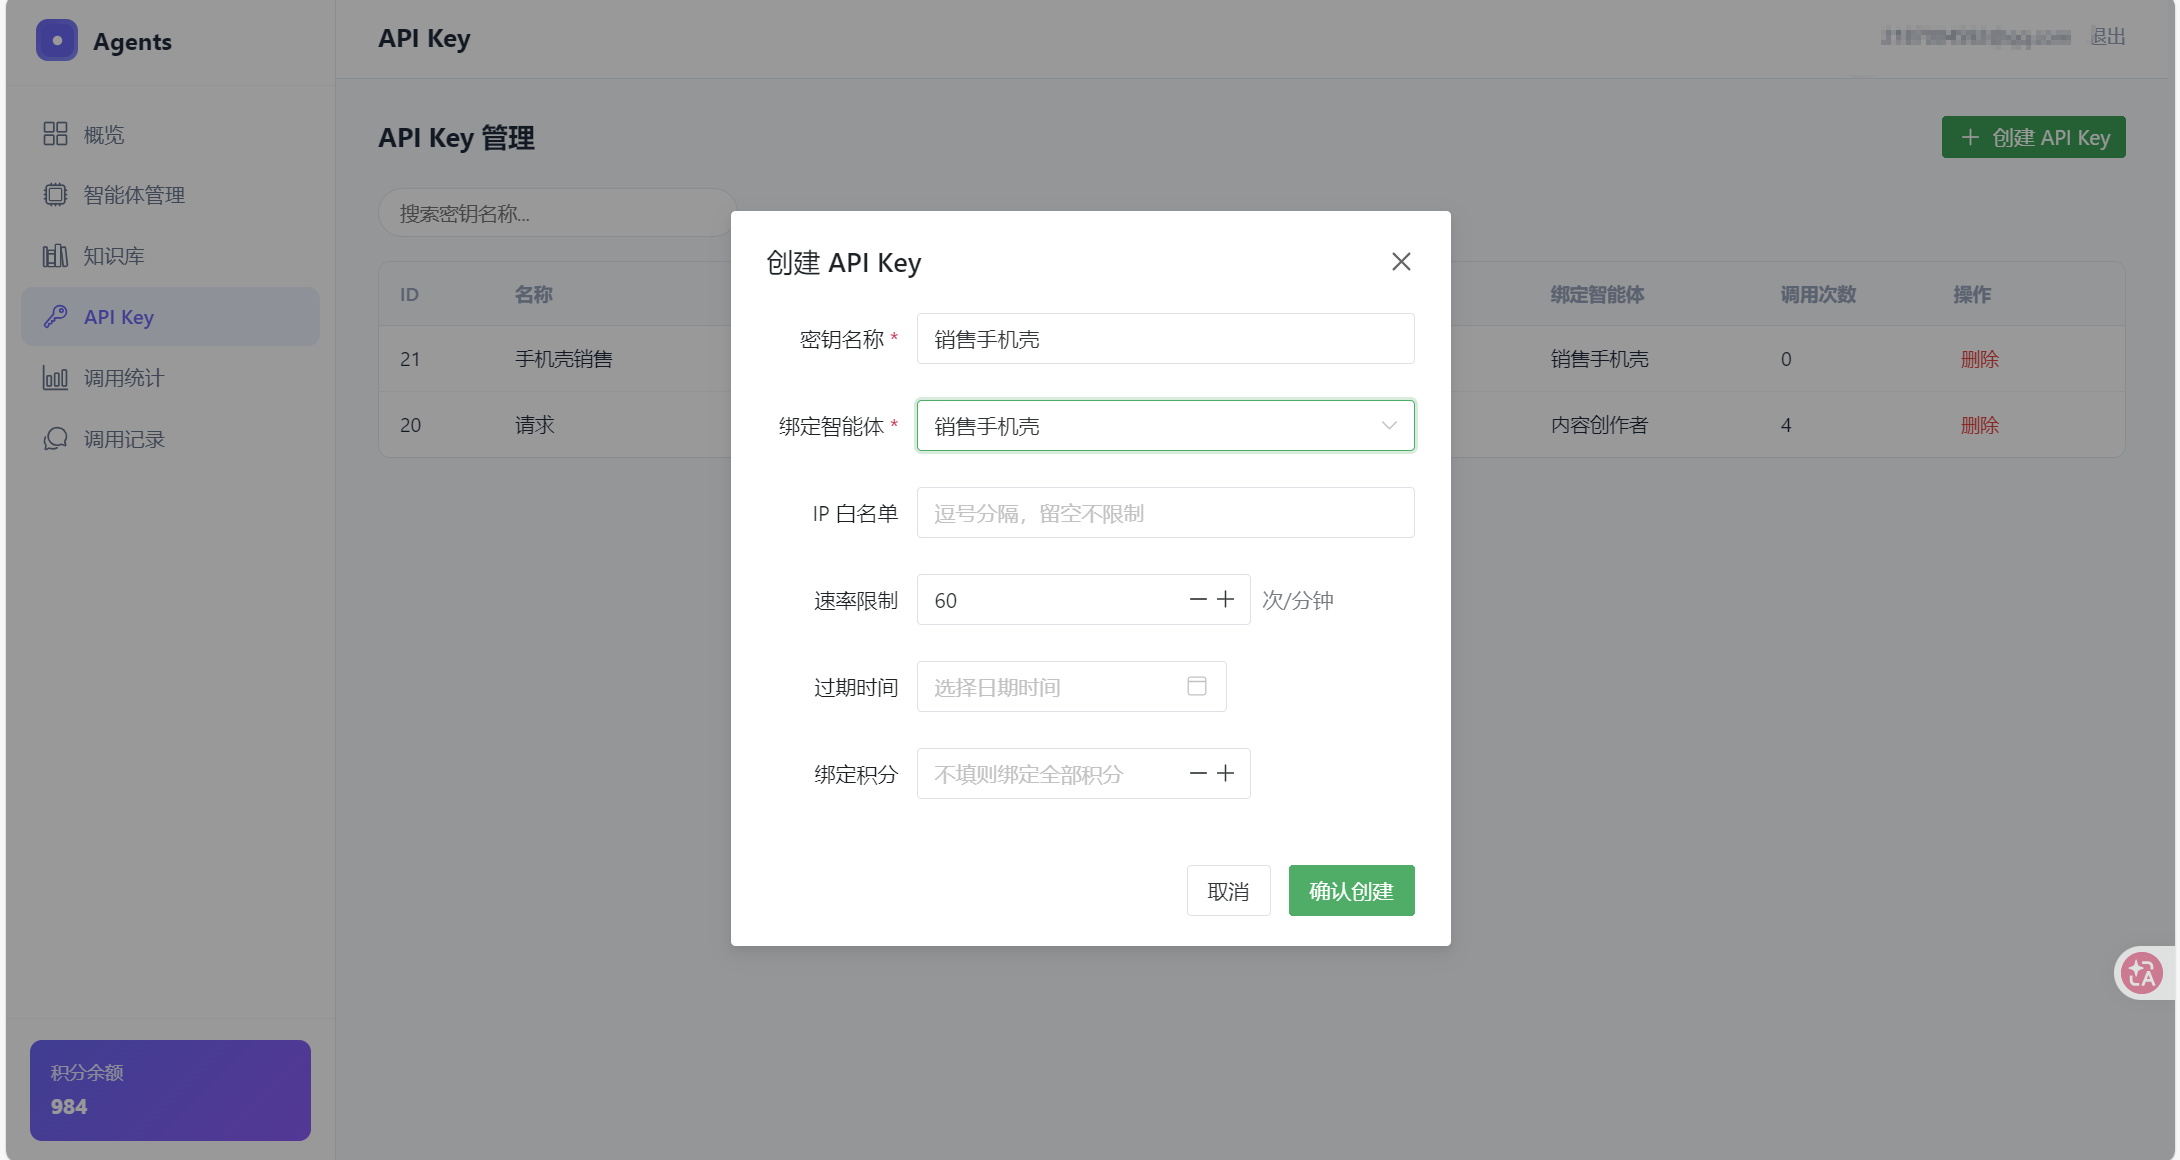Click the IP 白名单 input field
Screen dimensions: 2180x1160
click(1165, 513)
